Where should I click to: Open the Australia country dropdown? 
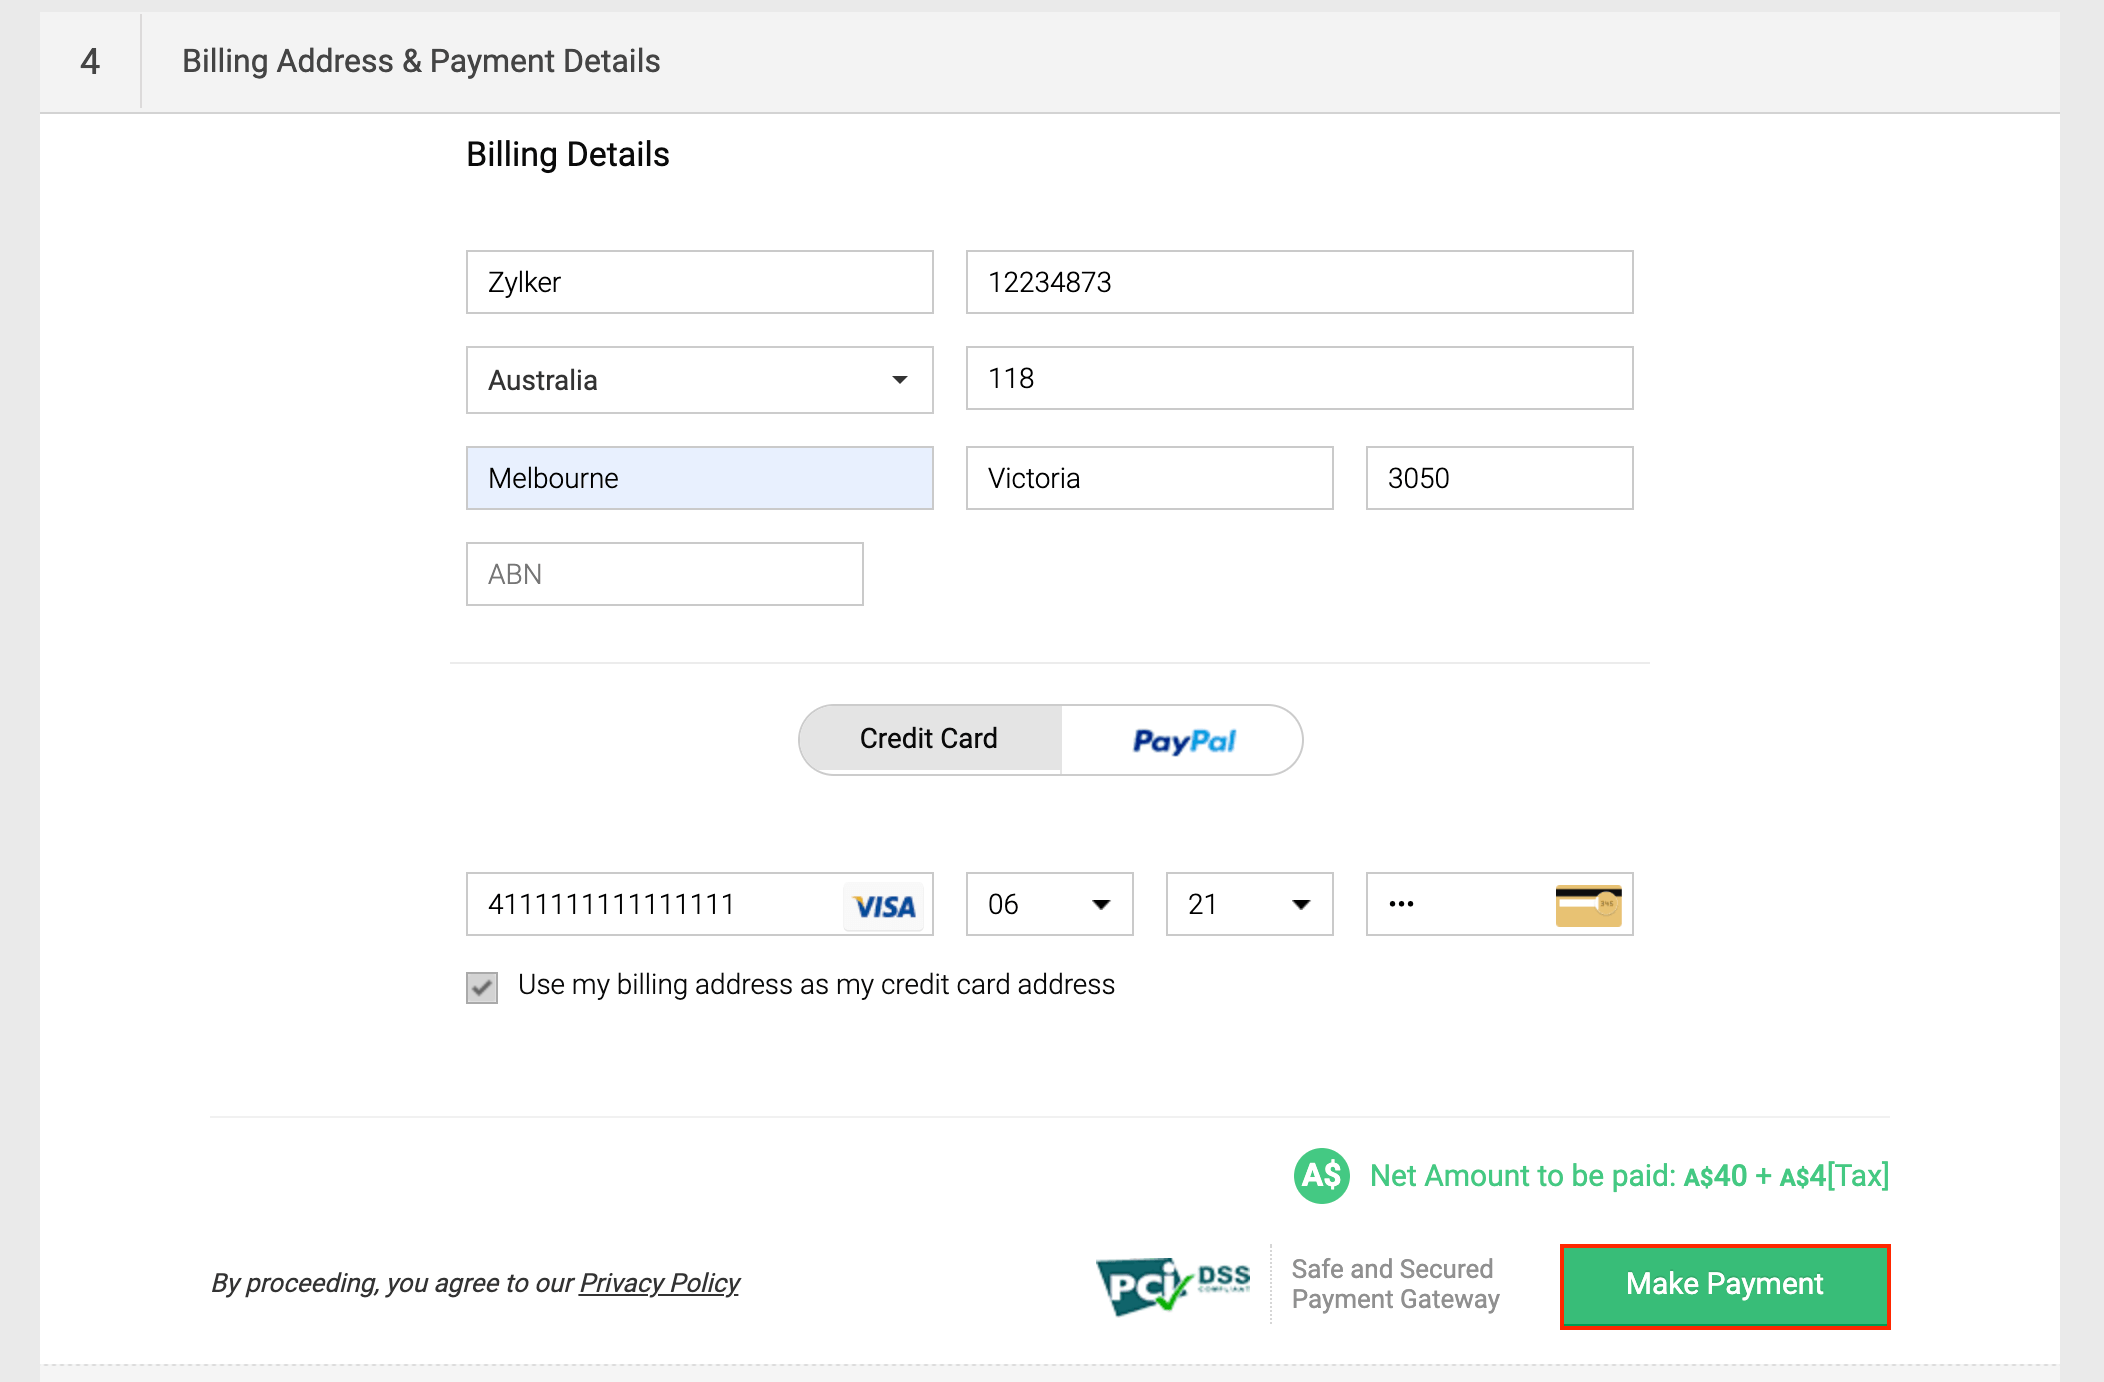tap(699, 380)
